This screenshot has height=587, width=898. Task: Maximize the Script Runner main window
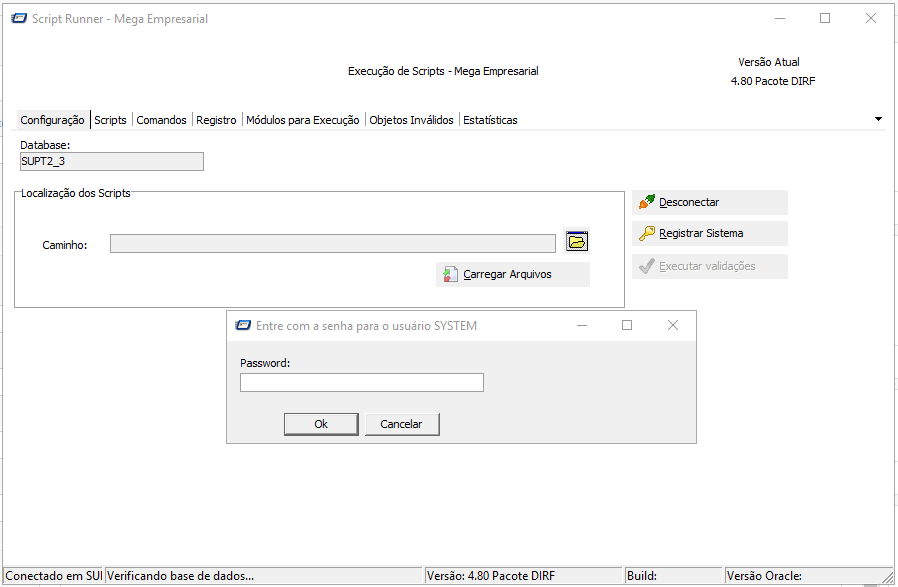pyautogui.click(x=825, y=18)
